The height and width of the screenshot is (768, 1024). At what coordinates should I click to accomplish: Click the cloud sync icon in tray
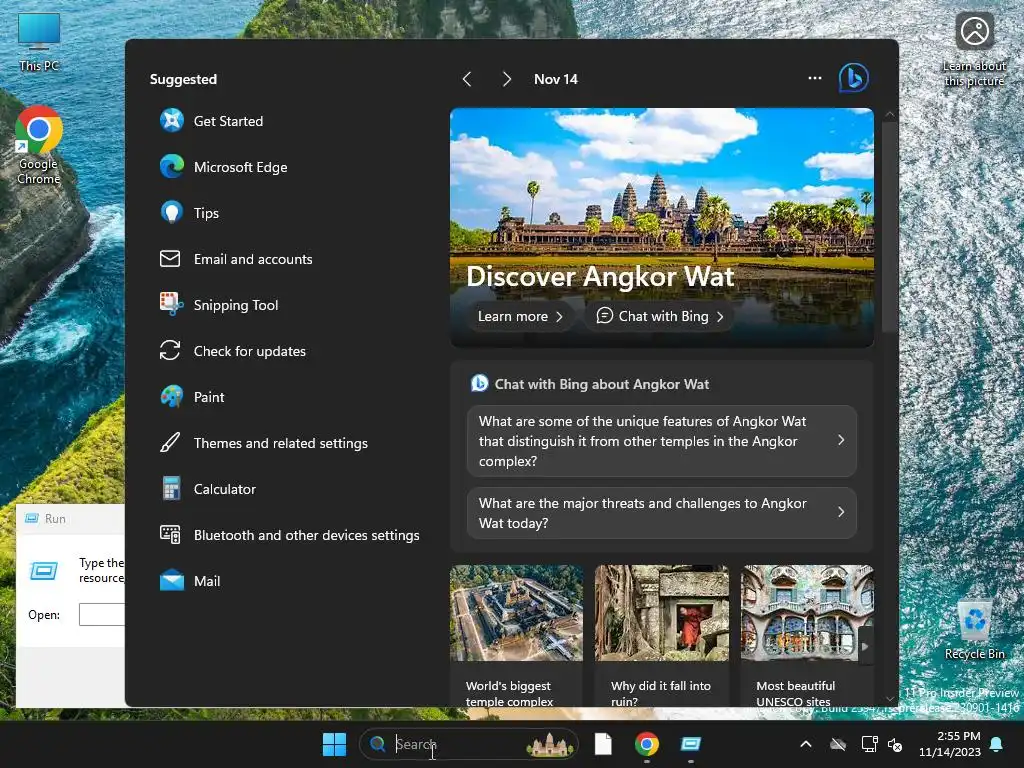(838, 744)
